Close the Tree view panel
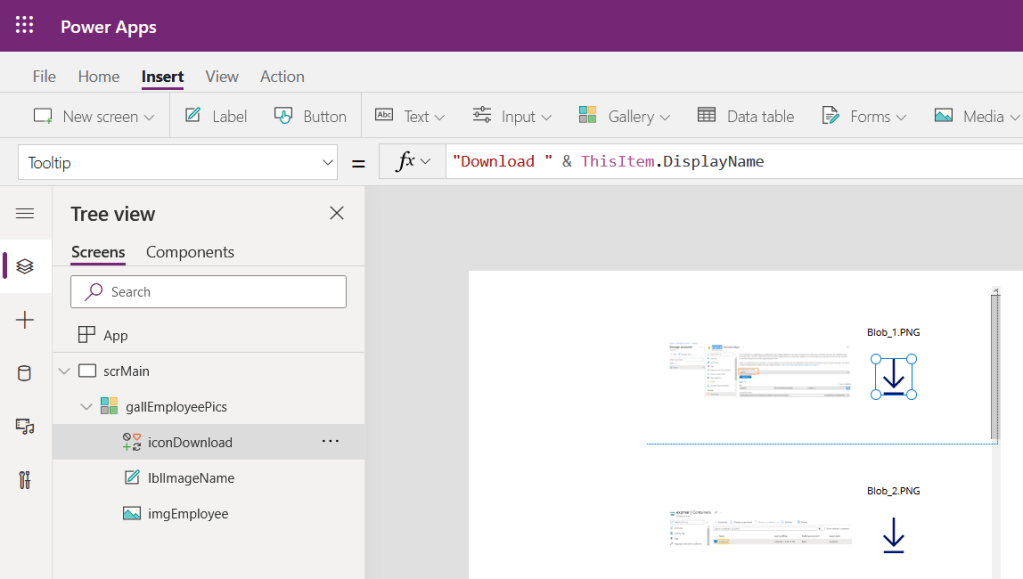This screenshot has height=579, width=1023. pyautogui.click(x=337, y=213)
